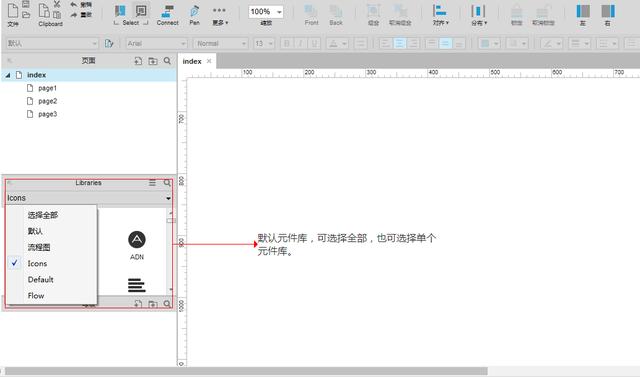
Task: Select page2 in the pages tree
Action: 47,101
